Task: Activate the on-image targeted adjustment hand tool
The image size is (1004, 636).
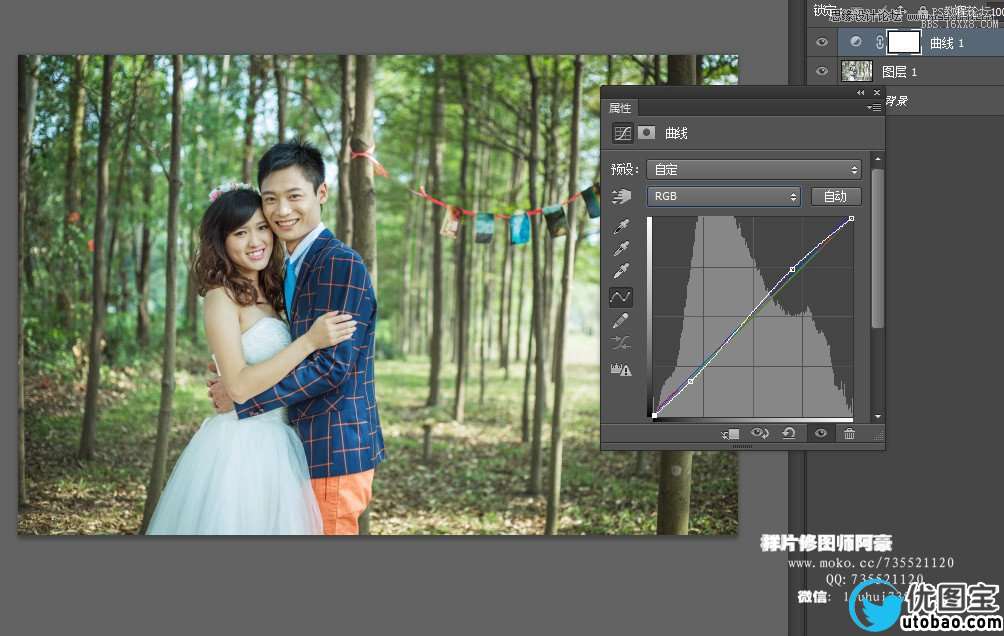Action: pyautogui.click(x=620, y=196)
